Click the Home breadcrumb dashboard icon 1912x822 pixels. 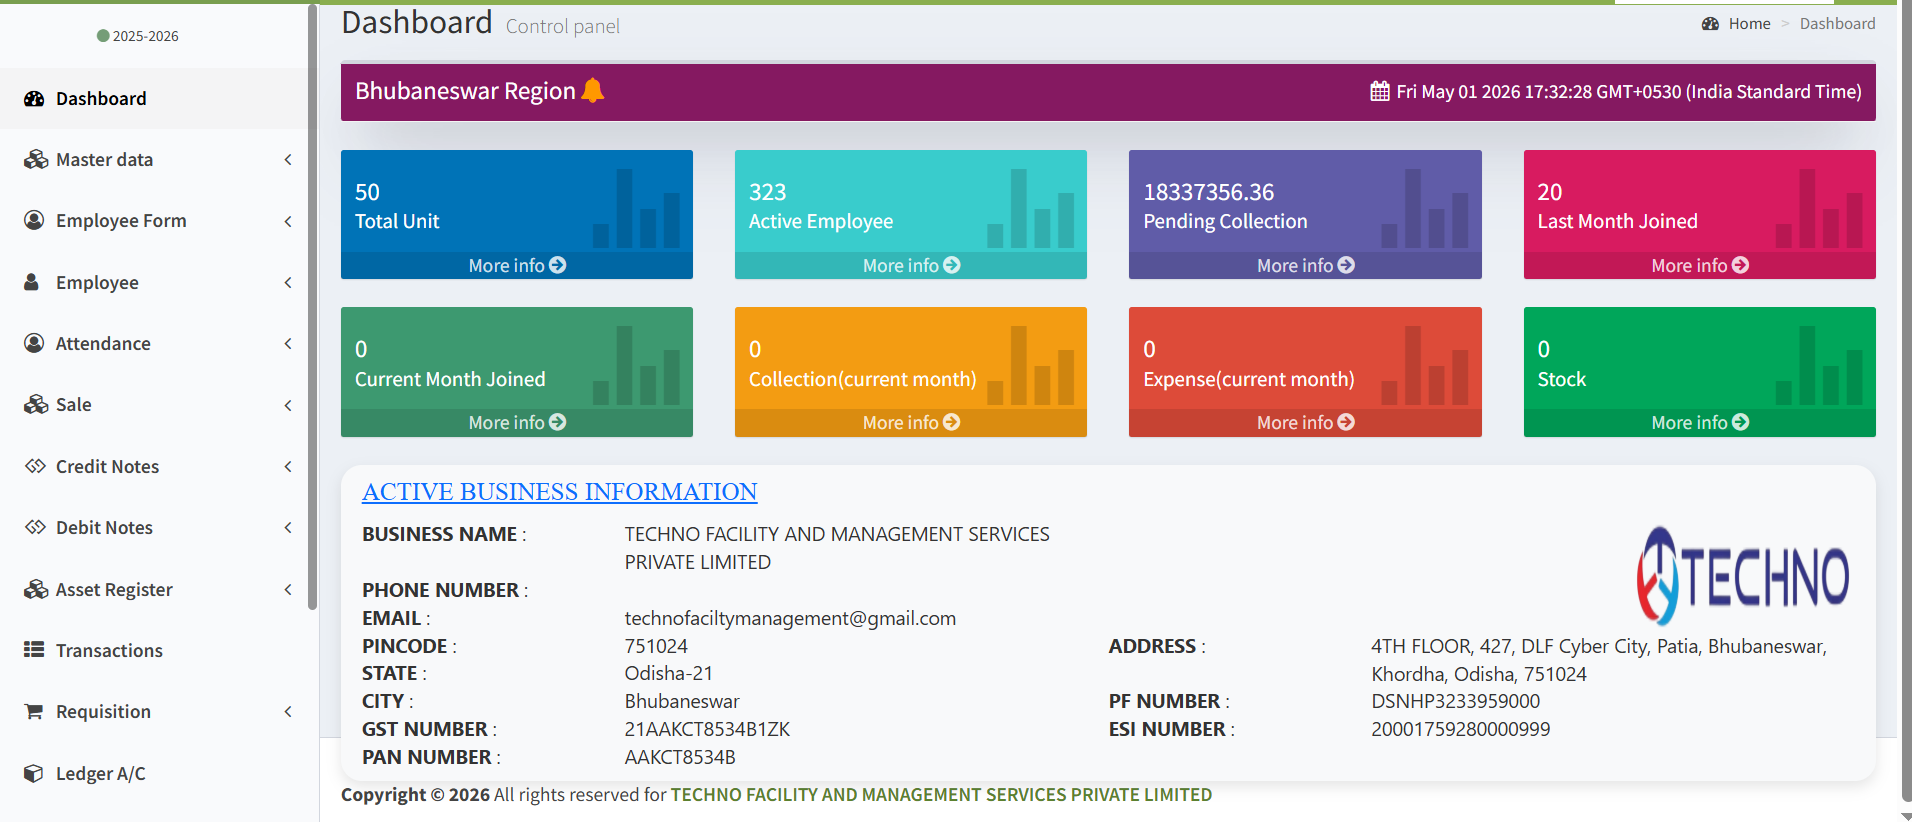tap(1711, 23)
